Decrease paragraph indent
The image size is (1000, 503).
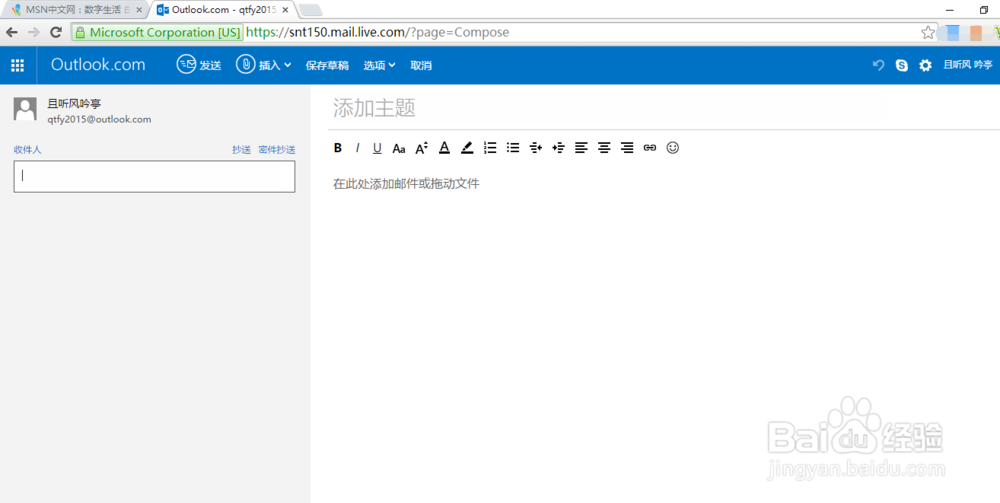tap(536, 148)
